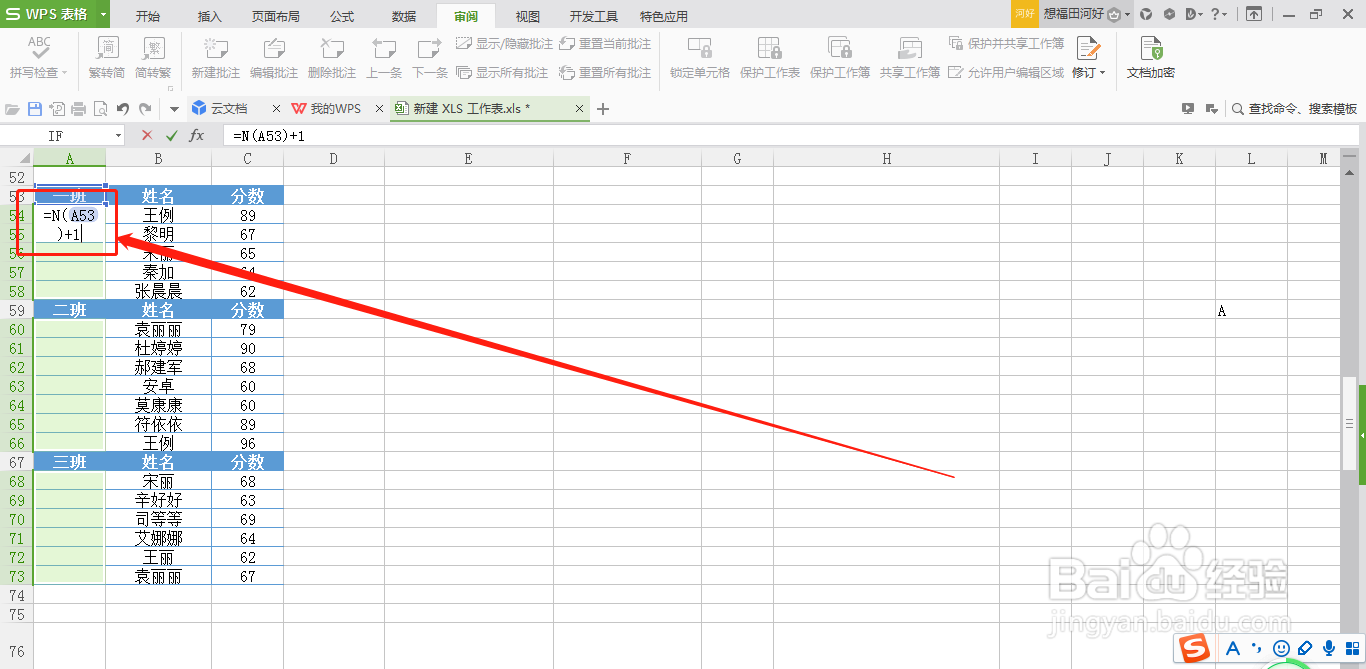
Task: Switch to the 数据 ribbon tab
Action: pyautogui.click(x=404, y=16)
